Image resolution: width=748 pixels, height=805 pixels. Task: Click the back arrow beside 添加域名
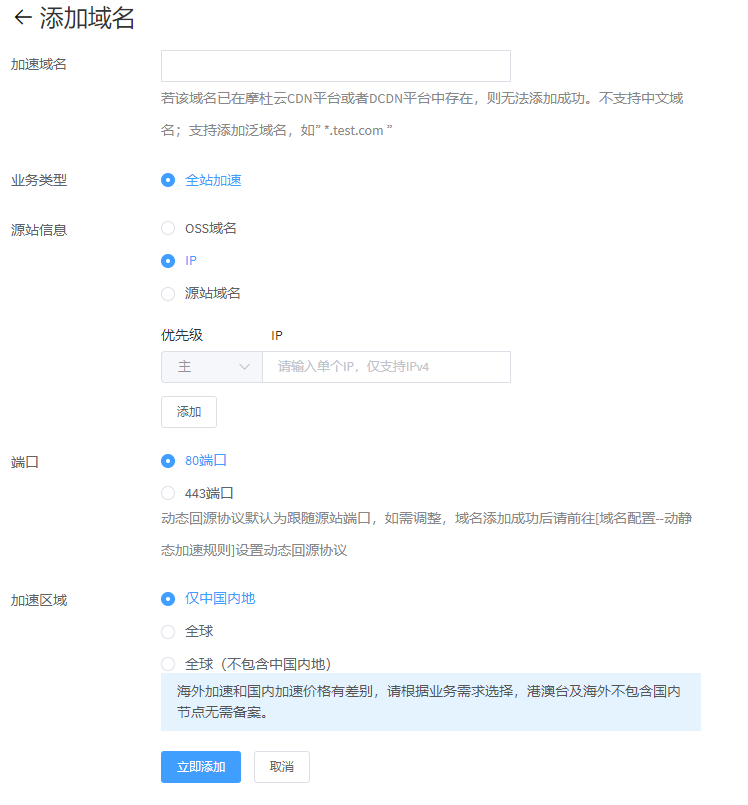tap(22, 18)
